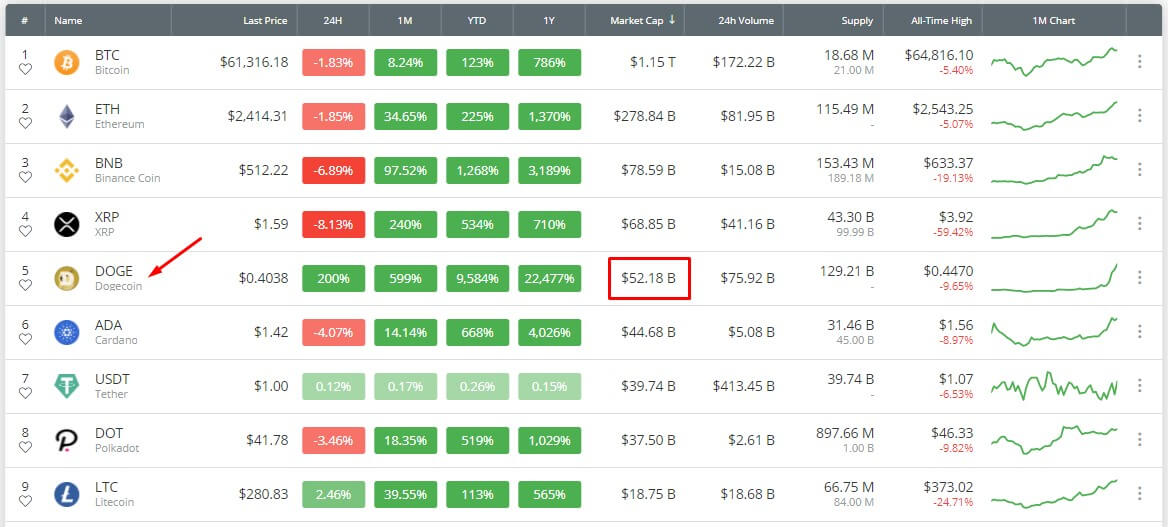The image size is (1168, 527).
Task: Click the BTC last price $61,316.18
Action: [254, 62]
